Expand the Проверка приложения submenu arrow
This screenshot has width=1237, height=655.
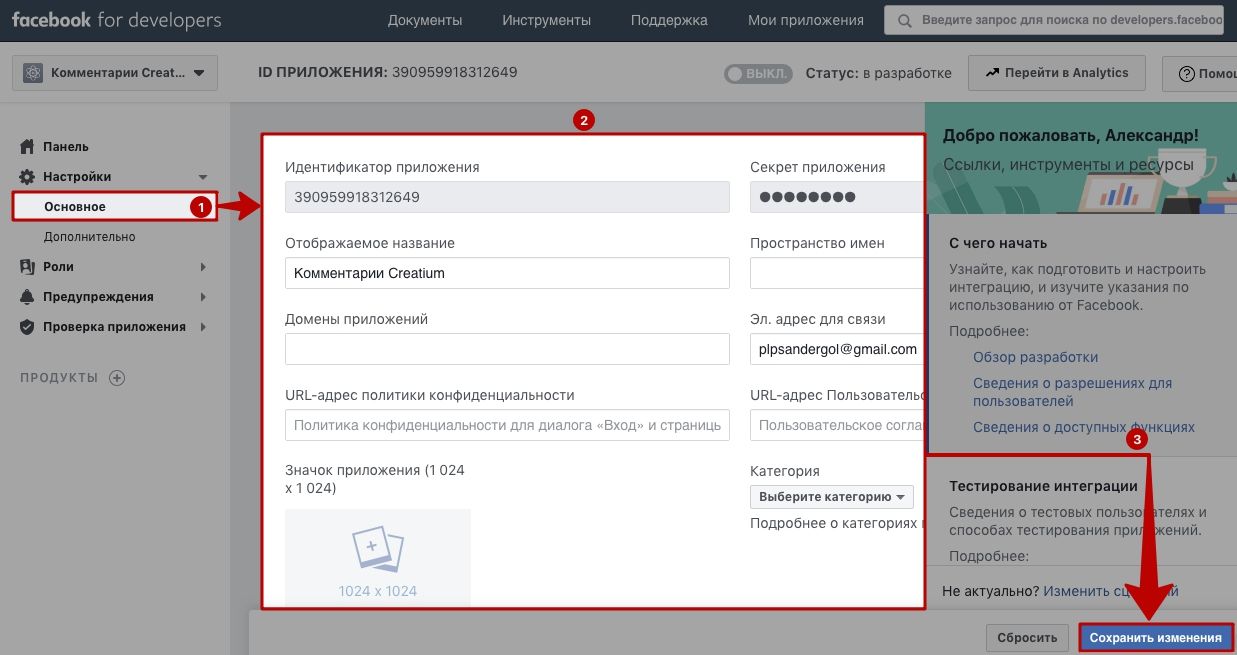coord(203,327)
